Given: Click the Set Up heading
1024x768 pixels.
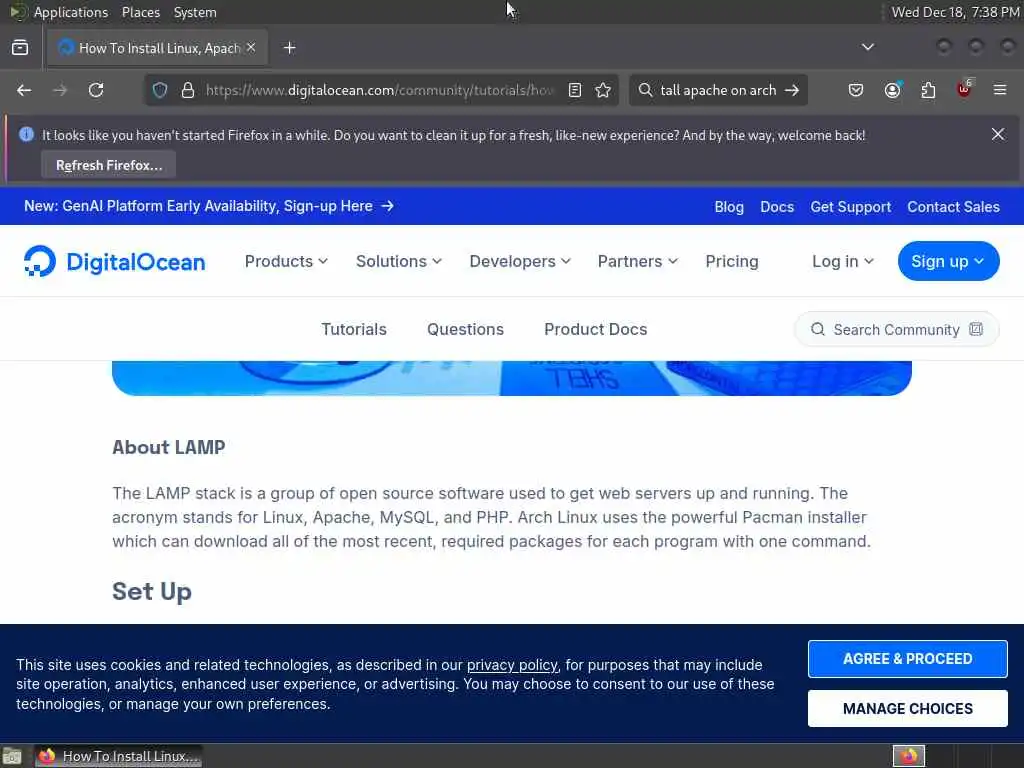Looking at the screenshot, I should [152, 591].
